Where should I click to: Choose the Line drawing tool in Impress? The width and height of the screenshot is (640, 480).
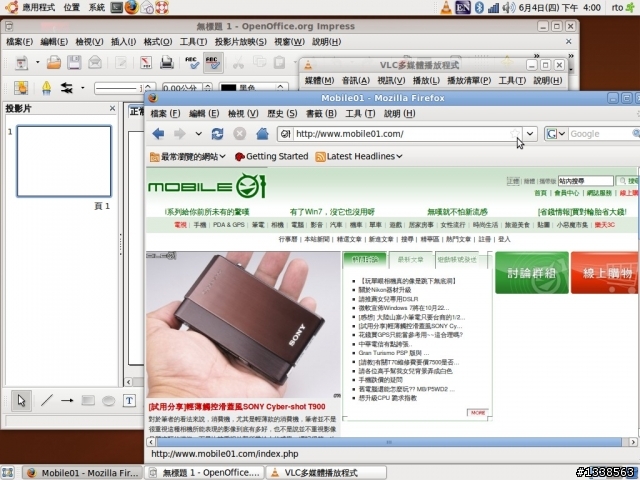point(47,401)
